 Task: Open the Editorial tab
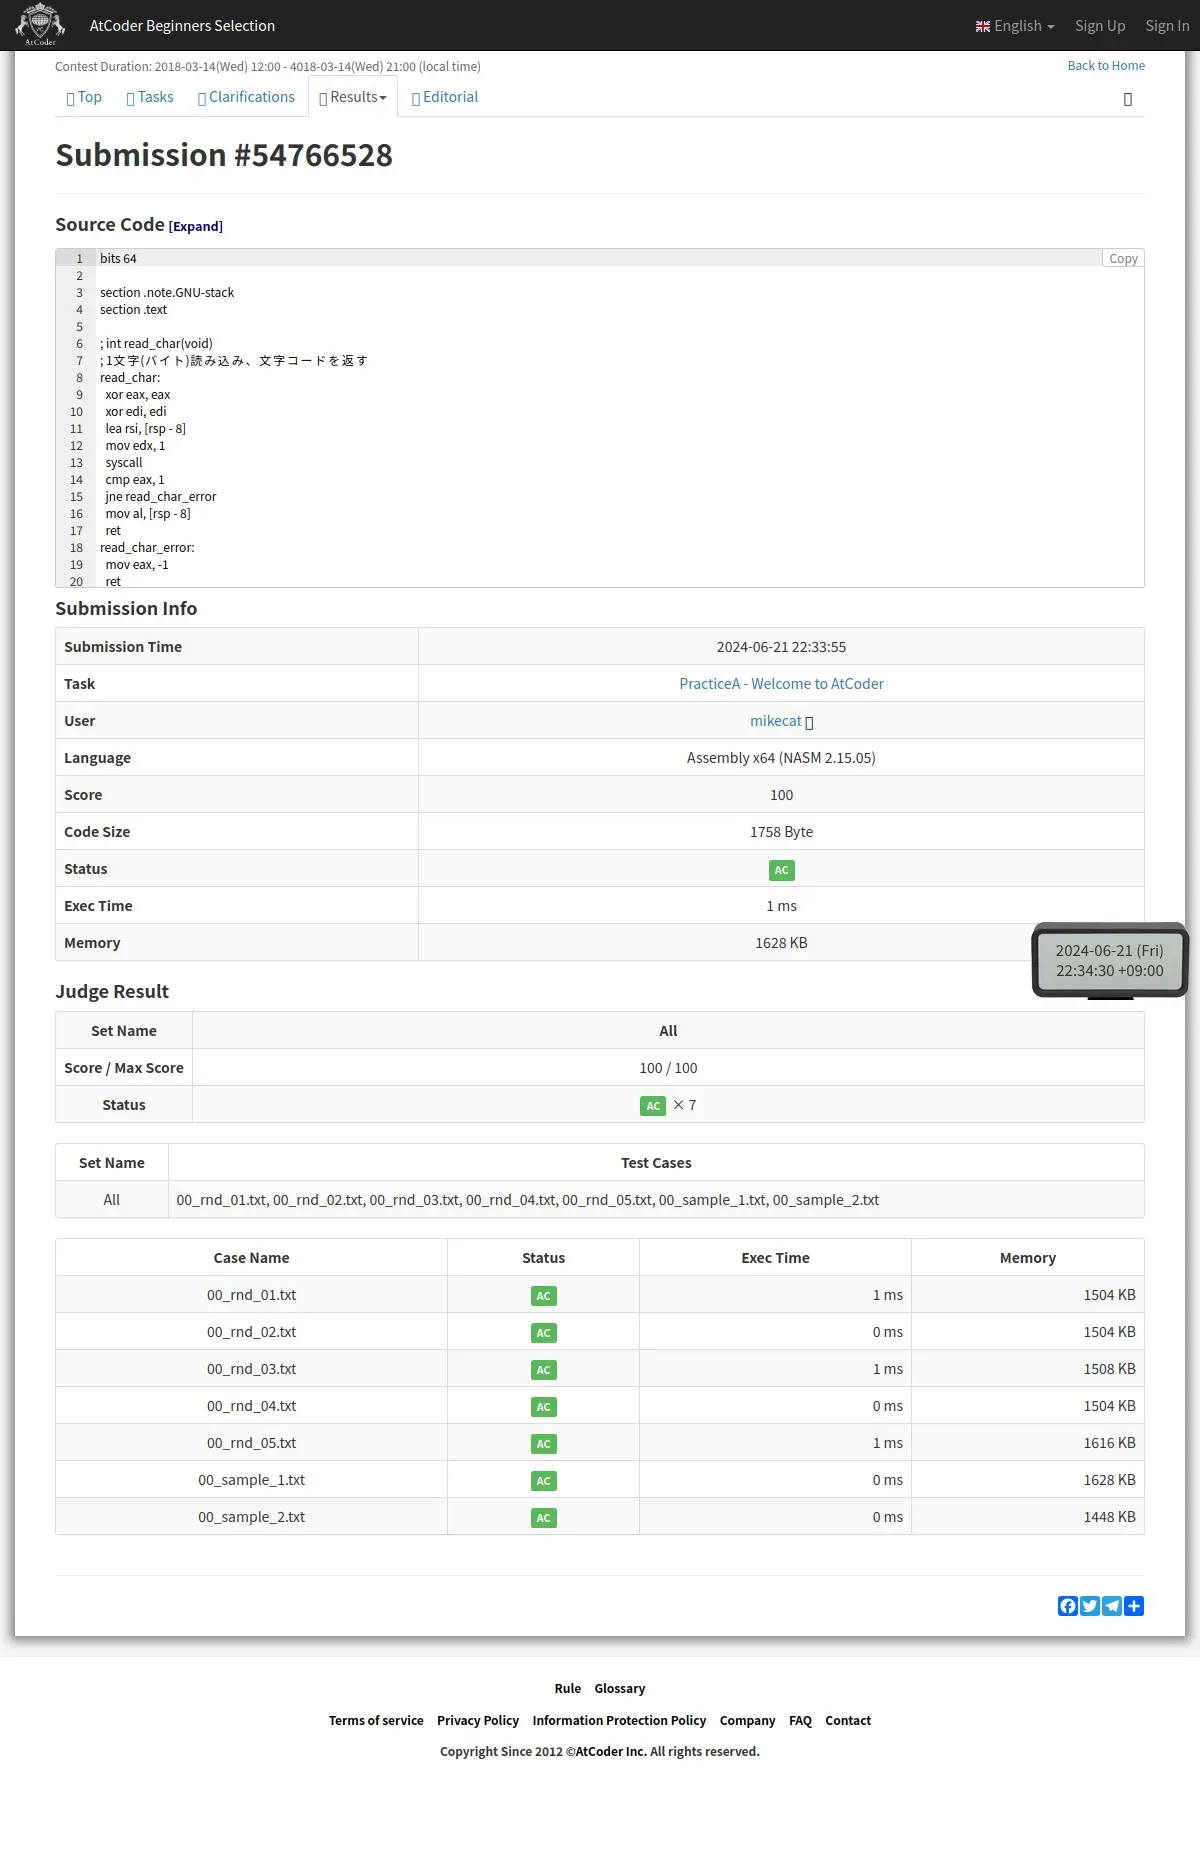pos(445,97)
